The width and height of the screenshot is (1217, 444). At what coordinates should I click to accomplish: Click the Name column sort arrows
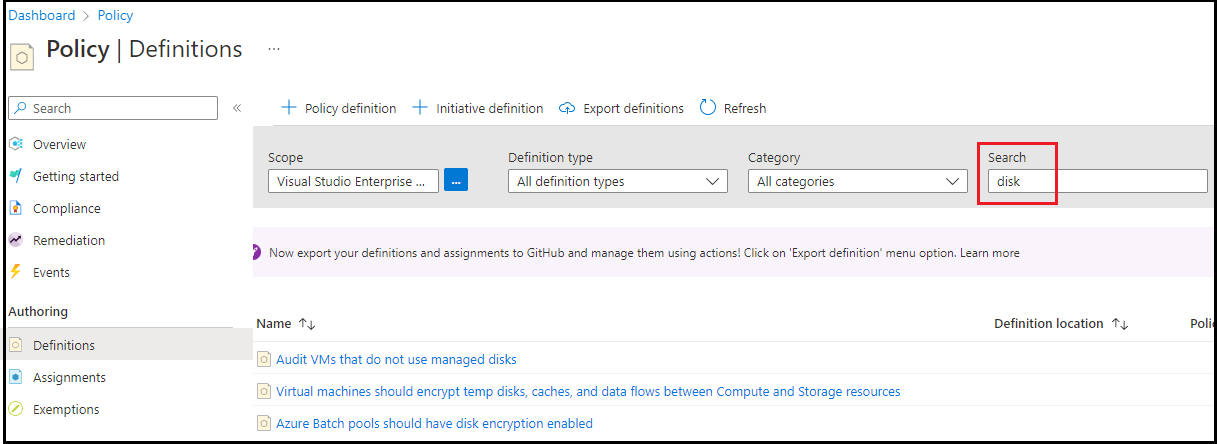pyautogui.click(x=307, y=324)
